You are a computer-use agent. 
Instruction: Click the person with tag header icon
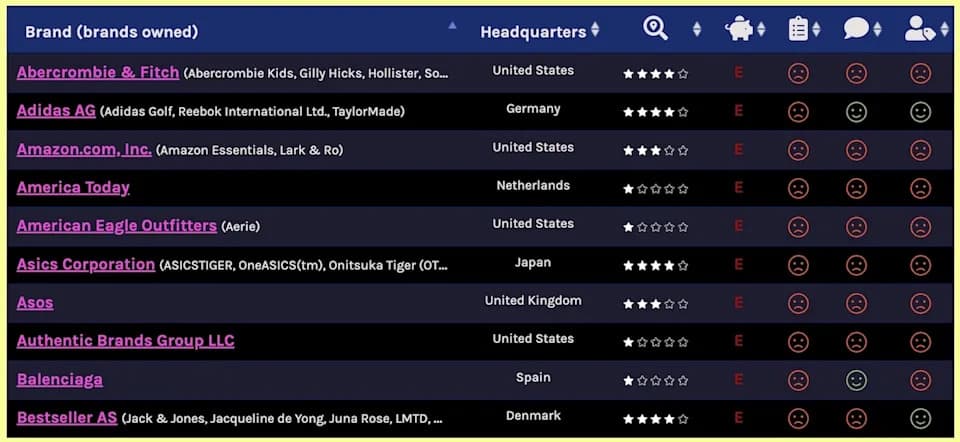click(920, 29)
